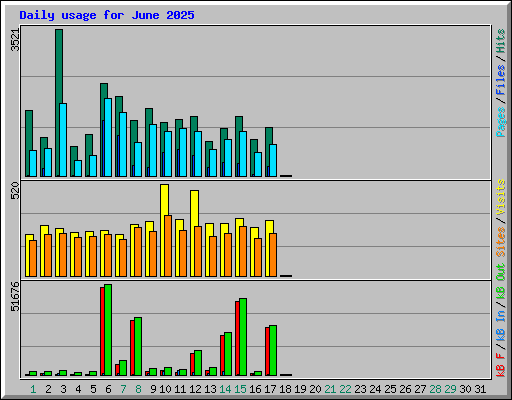
Task: Select the red kB F bar for day 14
Action: [222, 355]
